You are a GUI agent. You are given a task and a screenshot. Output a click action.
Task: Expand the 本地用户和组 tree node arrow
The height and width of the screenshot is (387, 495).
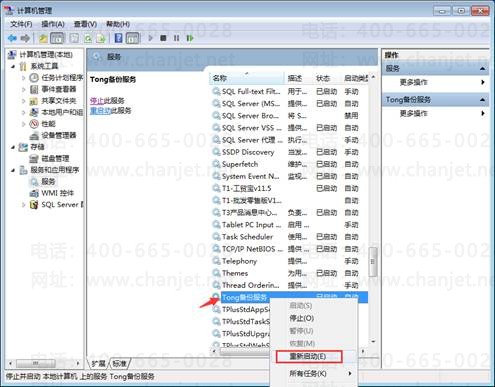(24, 112)
